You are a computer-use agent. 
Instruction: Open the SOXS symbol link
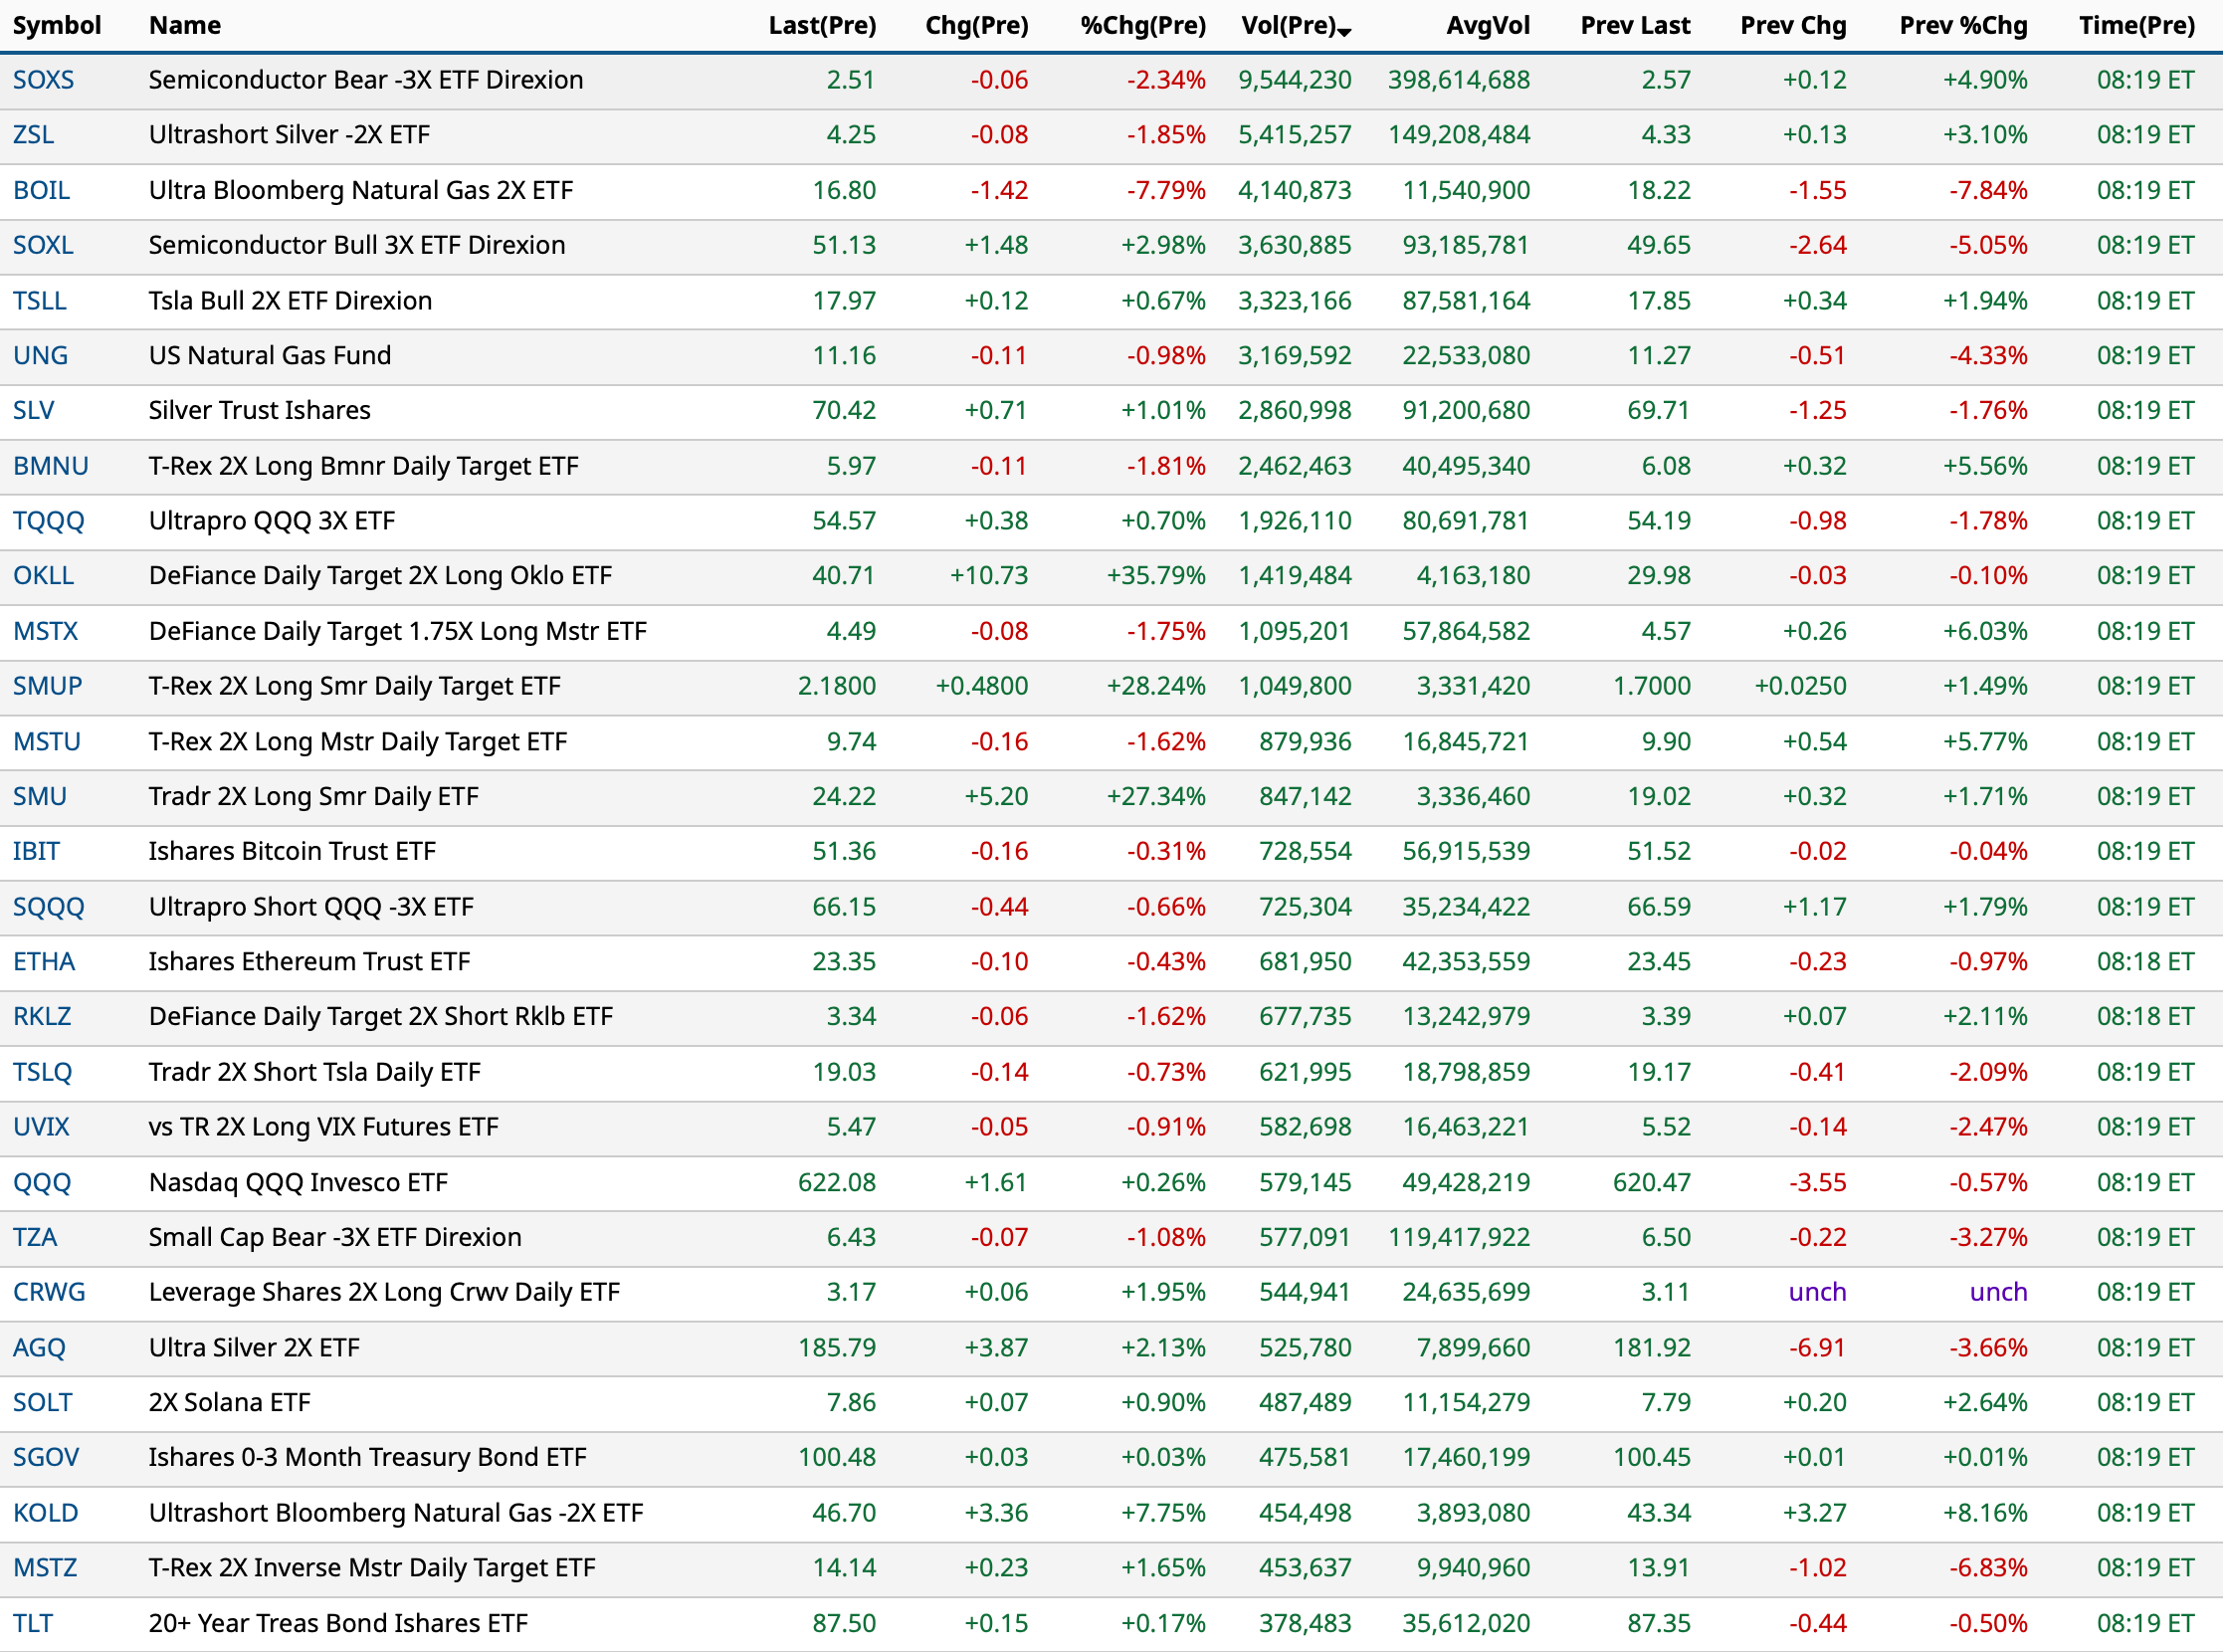point(43,80)
